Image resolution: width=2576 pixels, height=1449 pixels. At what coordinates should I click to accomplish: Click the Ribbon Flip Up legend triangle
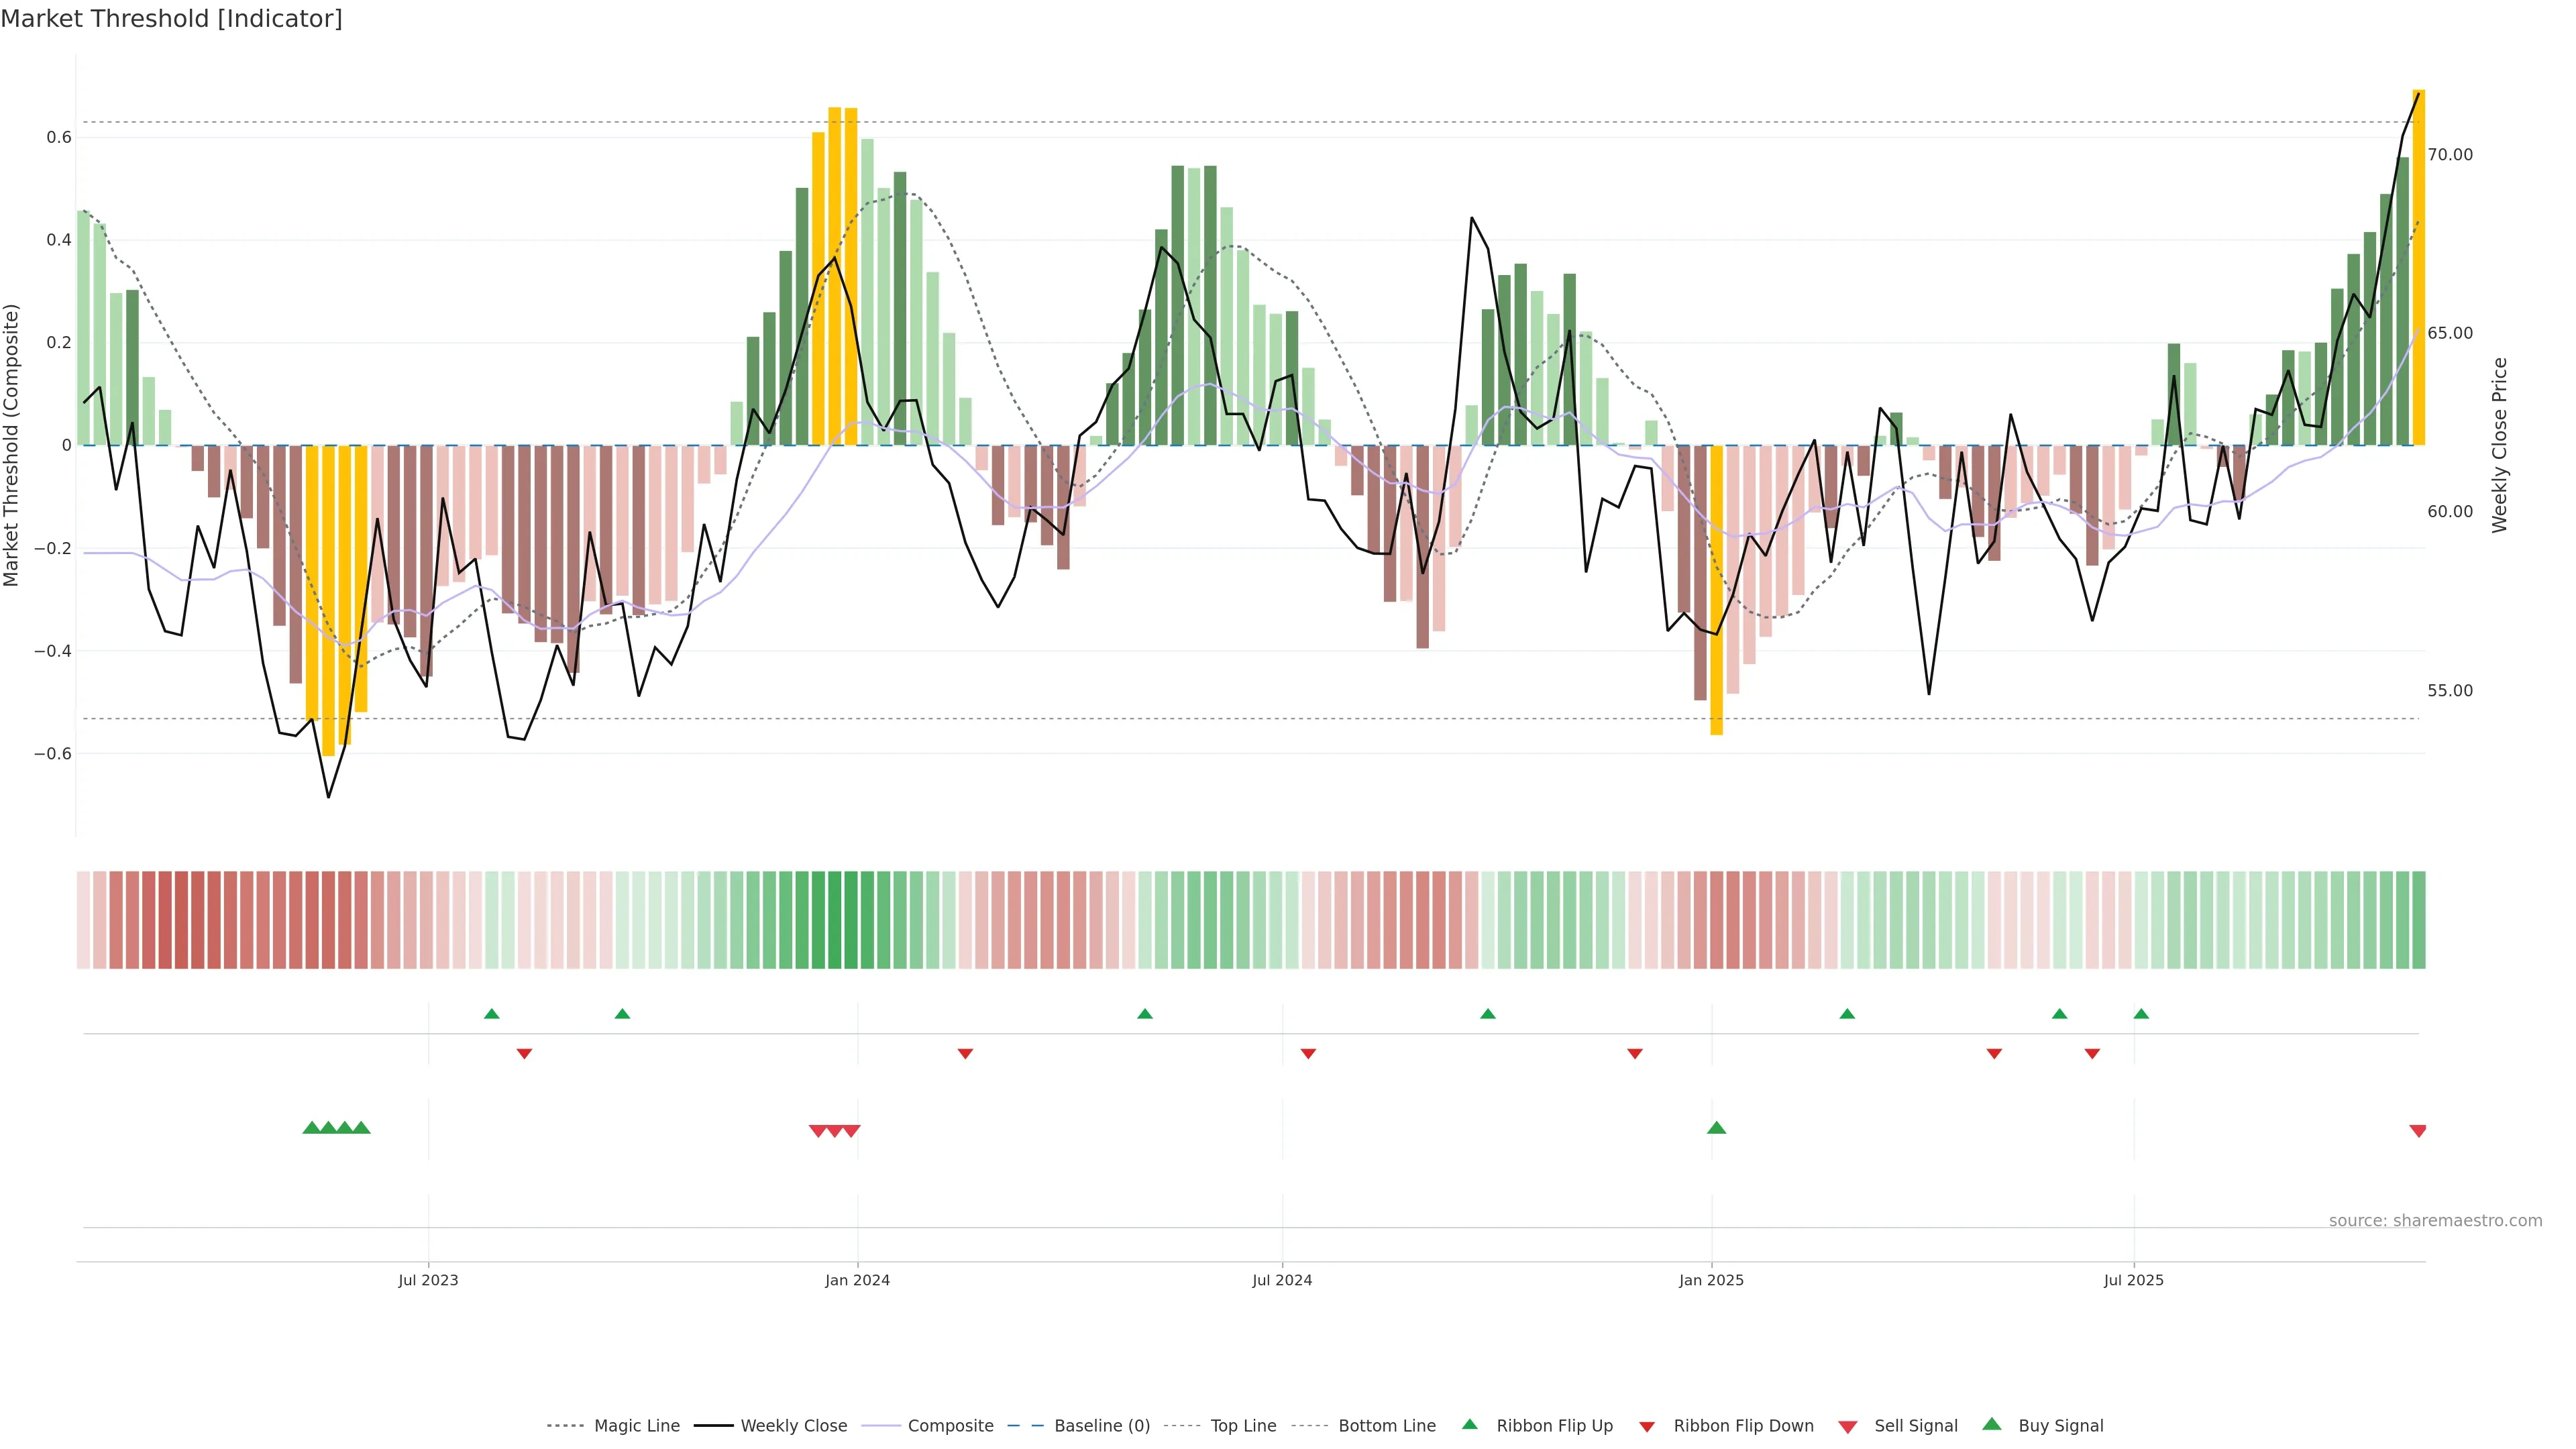click(1469, 1424)
